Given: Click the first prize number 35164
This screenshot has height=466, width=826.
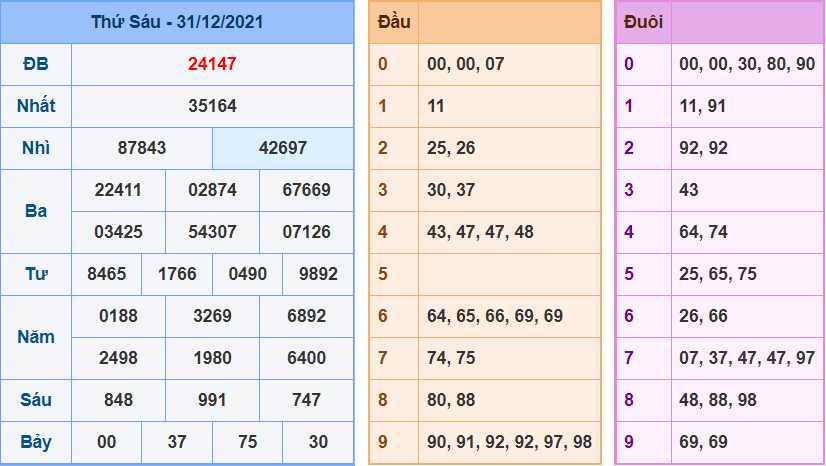Looking at the screenshot, I should coord(212,106).
